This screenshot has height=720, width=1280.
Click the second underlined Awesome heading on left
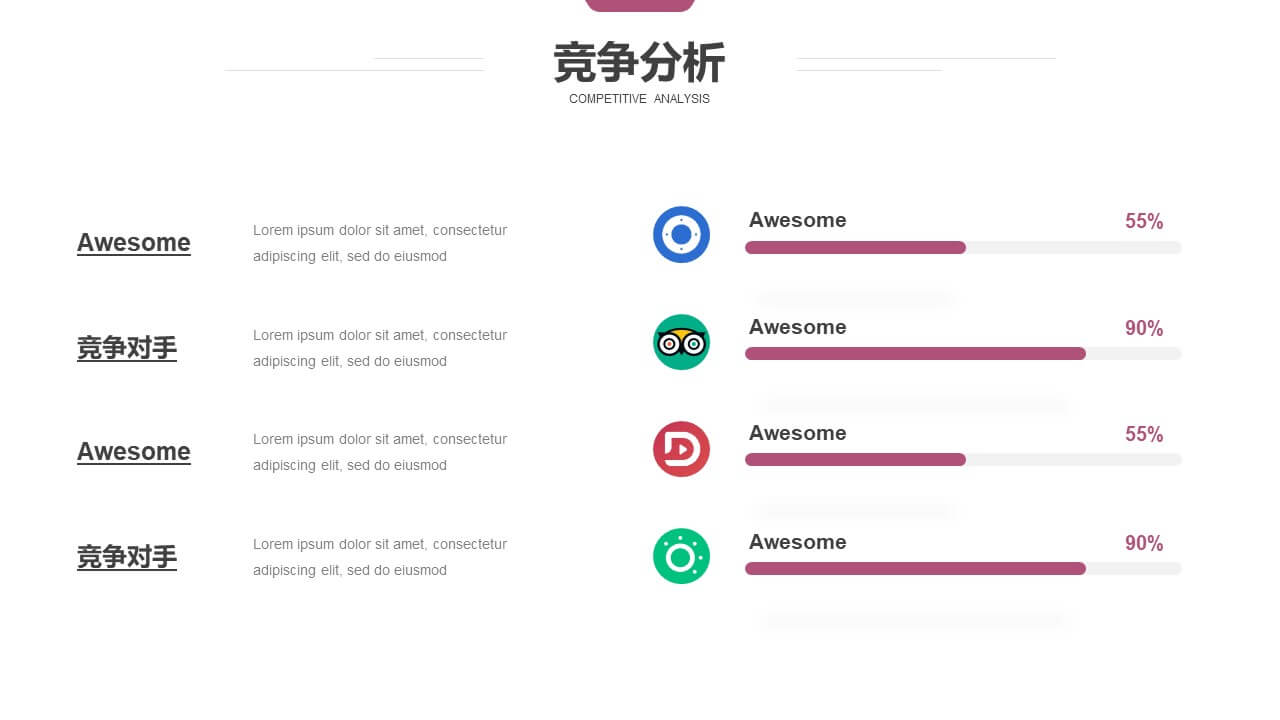click(134, 452)
